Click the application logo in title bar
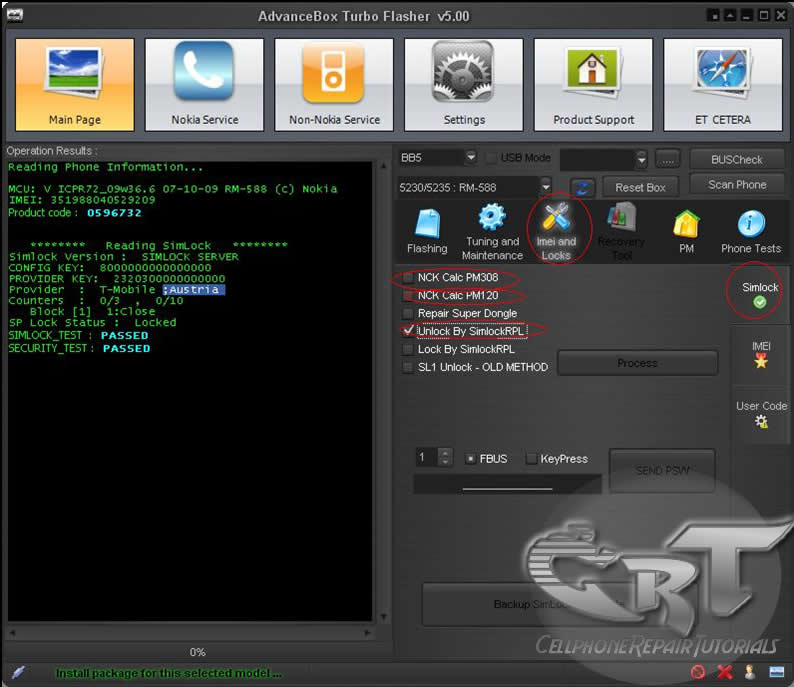 (x=15, y=15)
